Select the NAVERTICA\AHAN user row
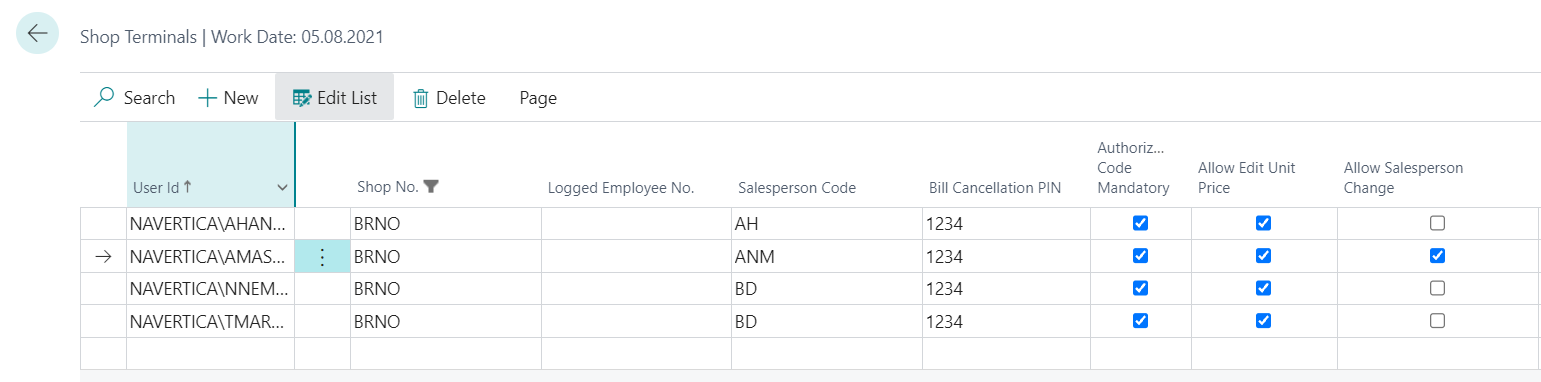The image size is (1541, 382). coord(210,224)
